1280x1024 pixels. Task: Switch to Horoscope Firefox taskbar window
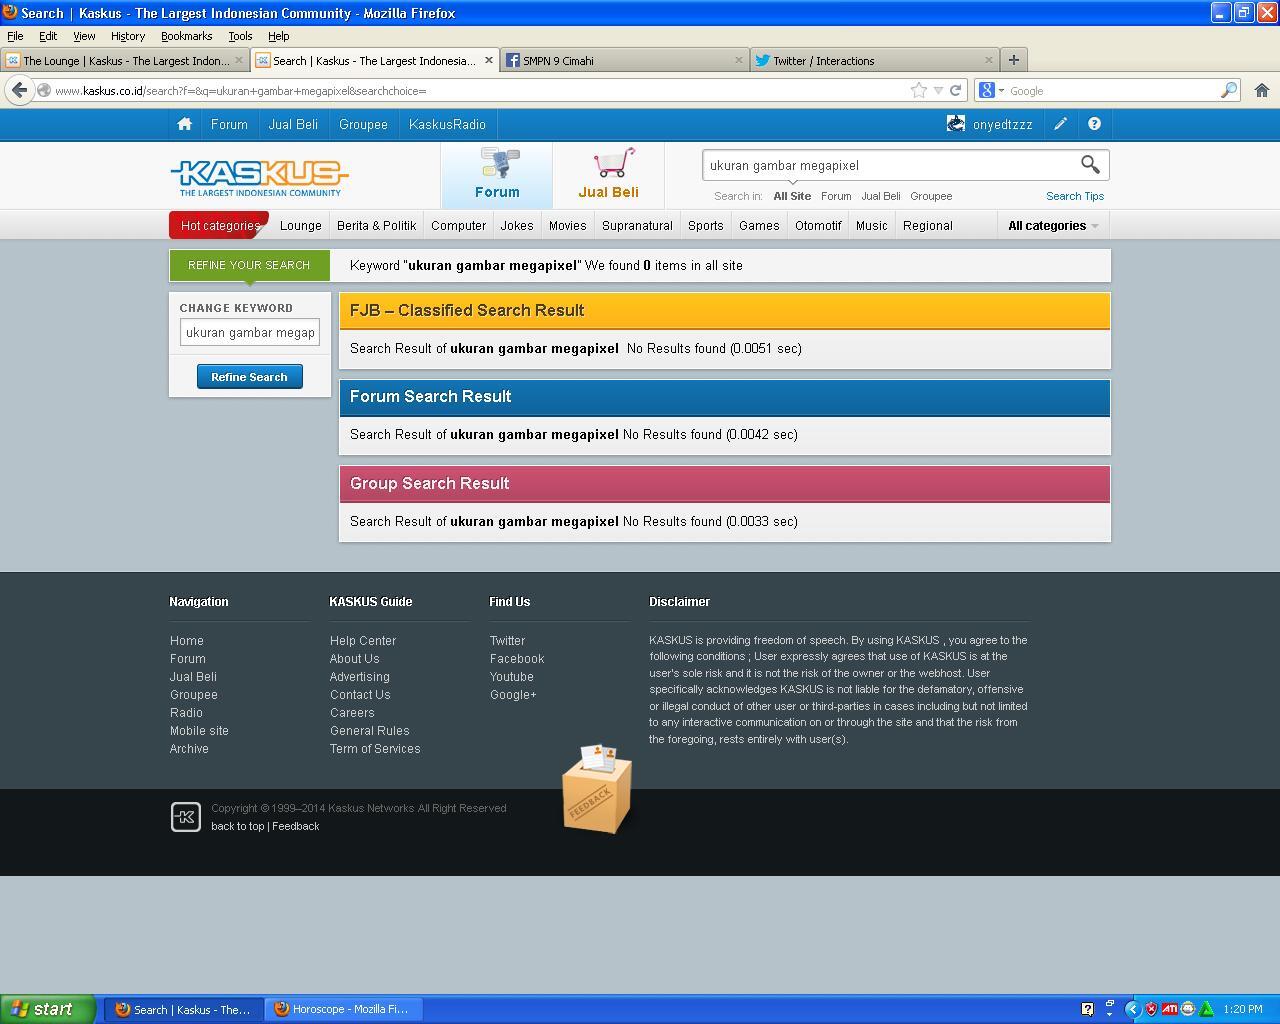coord(344,1009)
